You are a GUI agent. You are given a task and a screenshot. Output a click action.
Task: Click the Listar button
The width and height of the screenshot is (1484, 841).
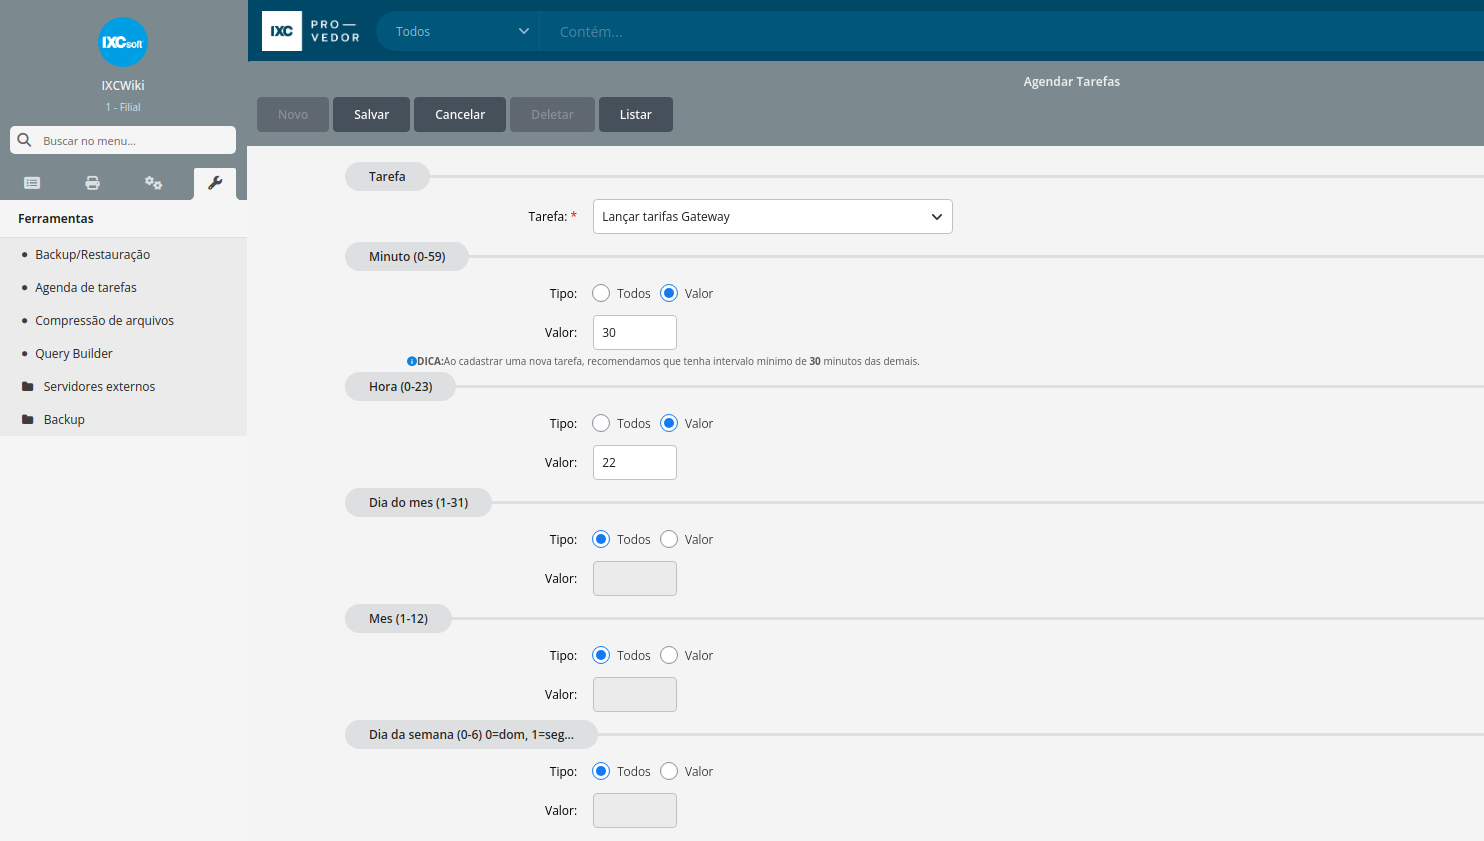(635, 114)
